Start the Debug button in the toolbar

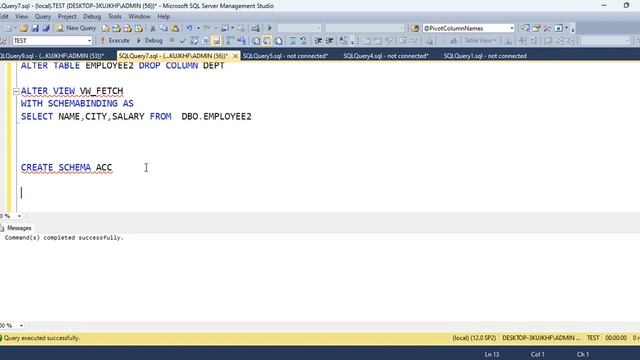point(149,40)
